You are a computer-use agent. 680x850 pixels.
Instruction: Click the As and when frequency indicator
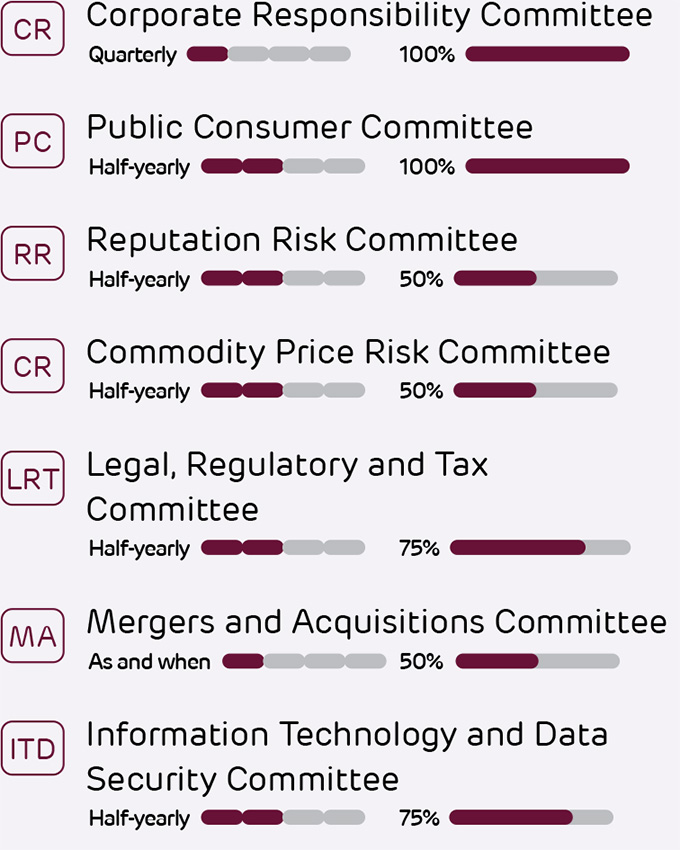click(x=304, y=661)
